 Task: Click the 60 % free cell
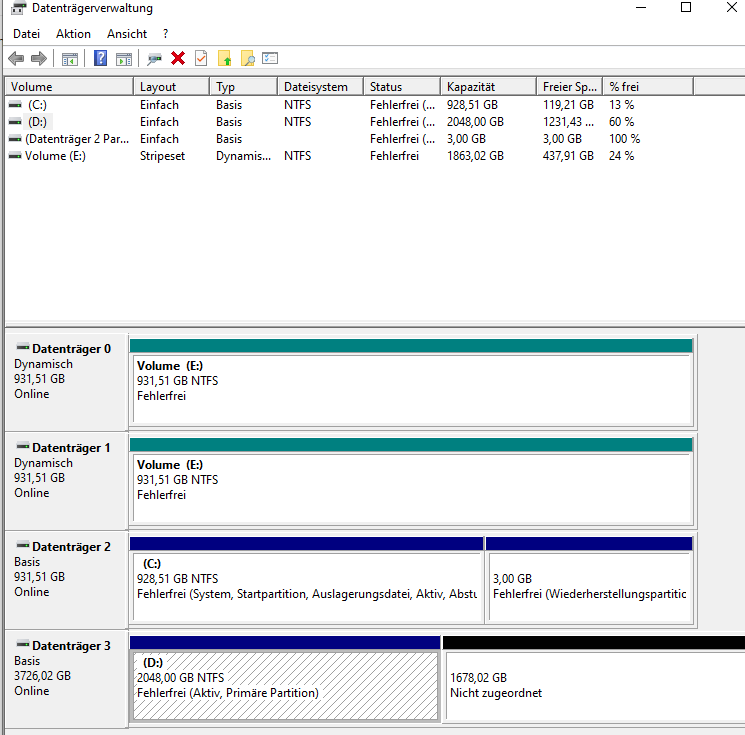click(x=621, y=122)
